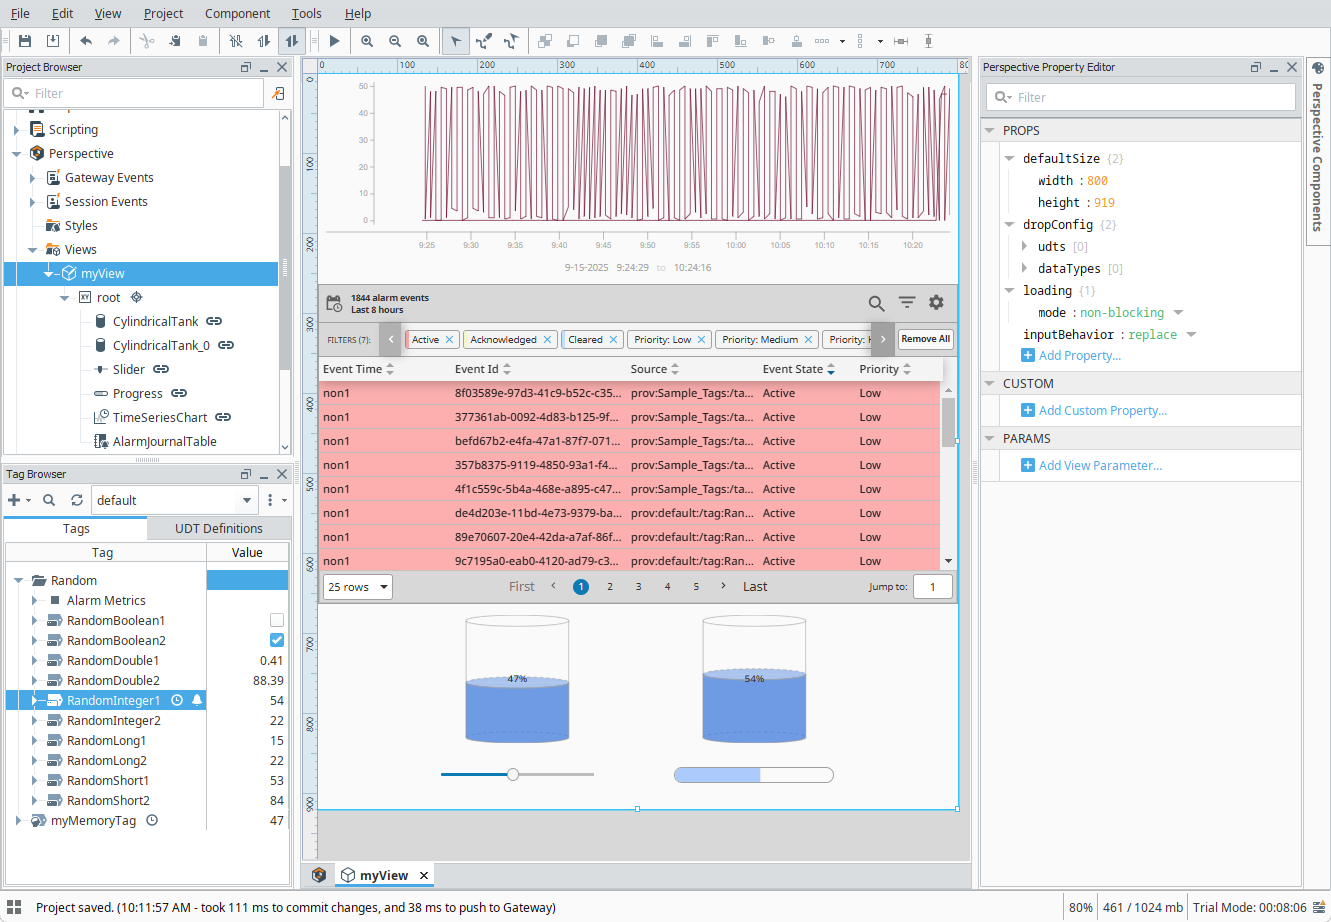Click Add Custom Property link
Image resolution: width=1331 pixels, height=922 pixels.
pyautogui.click(x=1102, y=410)
